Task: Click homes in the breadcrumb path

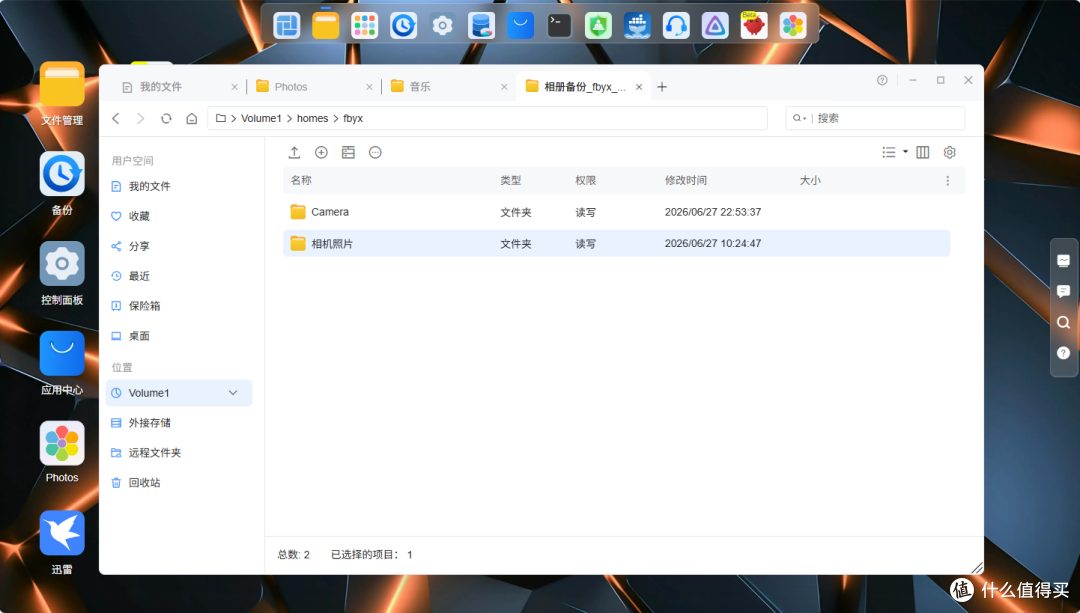Action: pos(312,118)
